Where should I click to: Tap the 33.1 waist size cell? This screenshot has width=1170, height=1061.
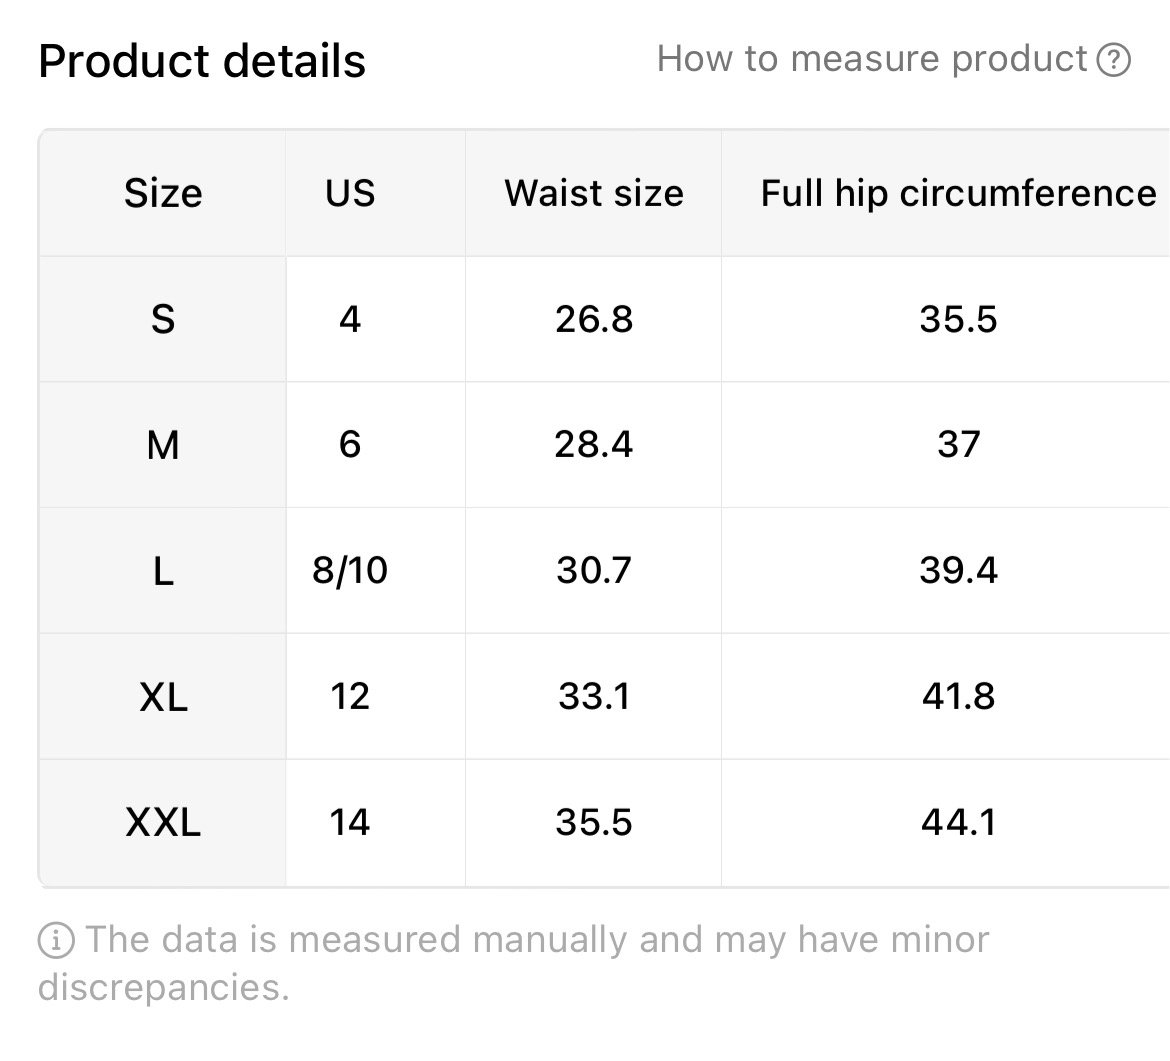point(594,697)
